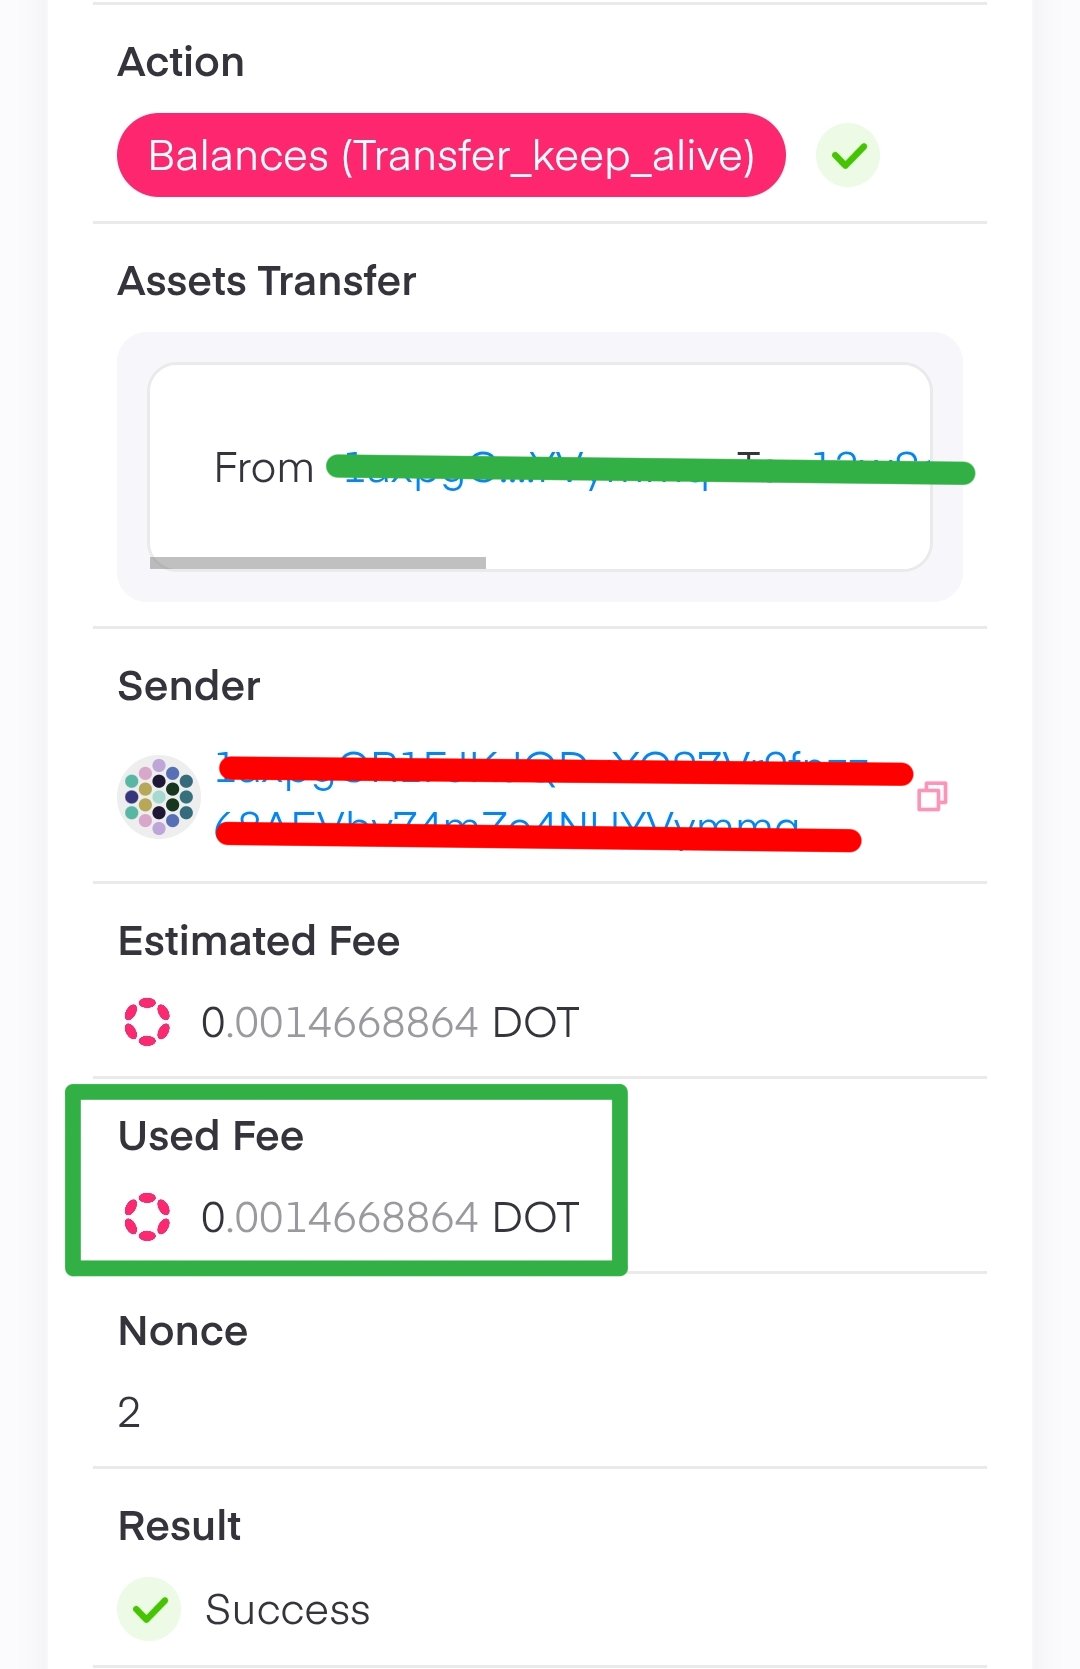Click the Used Fee label
Image resolution: width=1080 pixels, height=1669 pixels.
coord(211,1136)
